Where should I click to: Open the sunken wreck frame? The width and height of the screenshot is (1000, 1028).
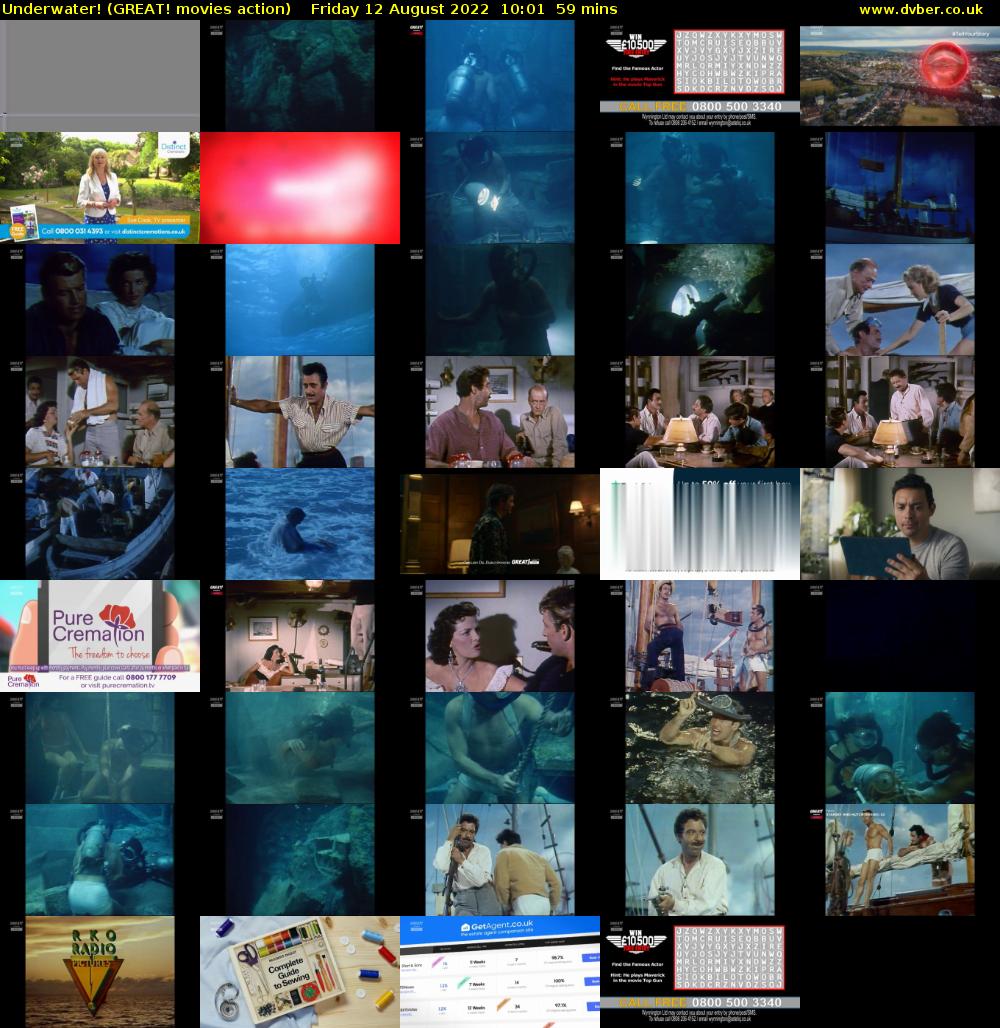click(300, 860)
